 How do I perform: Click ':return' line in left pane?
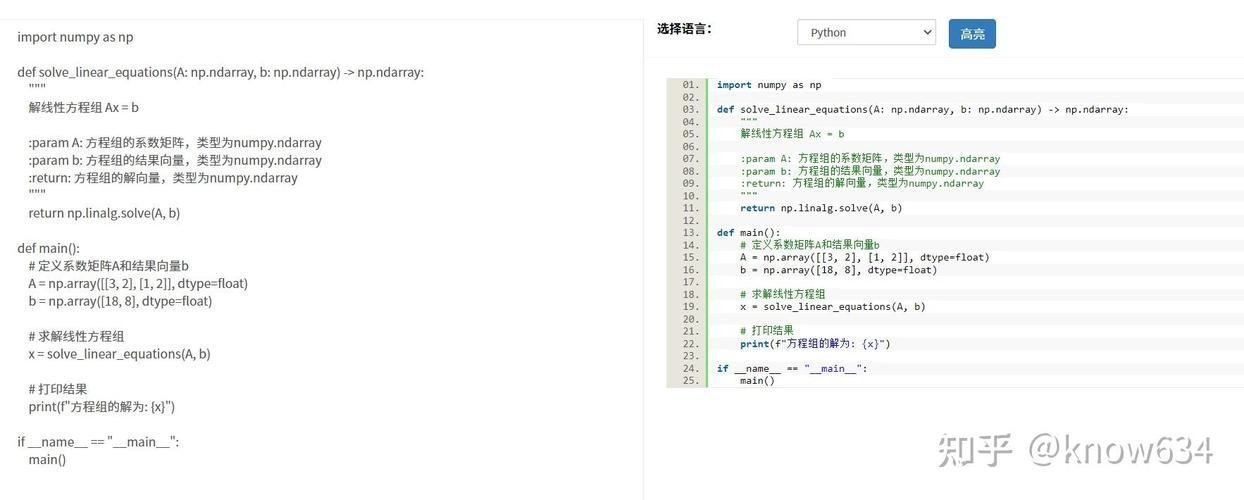click(x=163, y=178)
